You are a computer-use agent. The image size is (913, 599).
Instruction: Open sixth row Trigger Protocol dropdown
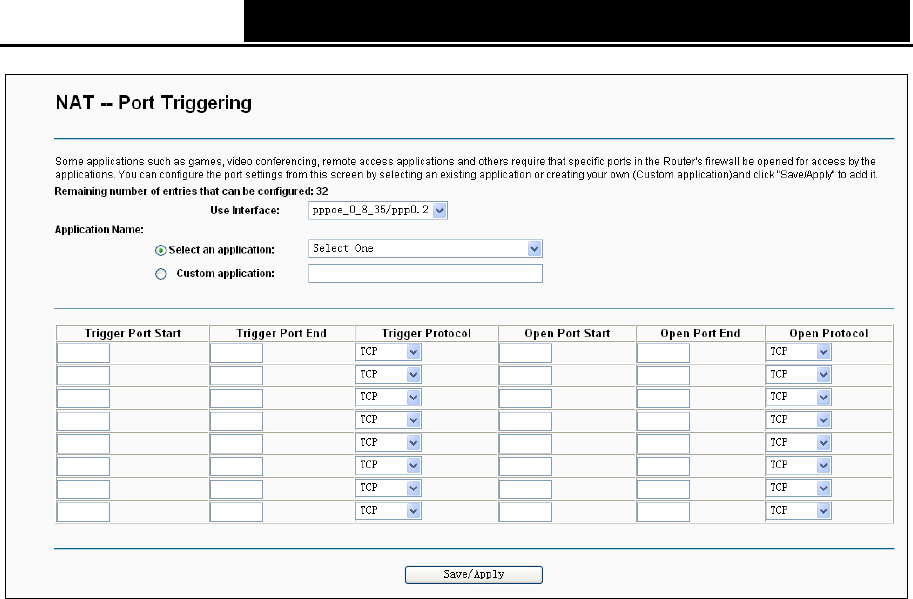(x=388, y=465)
